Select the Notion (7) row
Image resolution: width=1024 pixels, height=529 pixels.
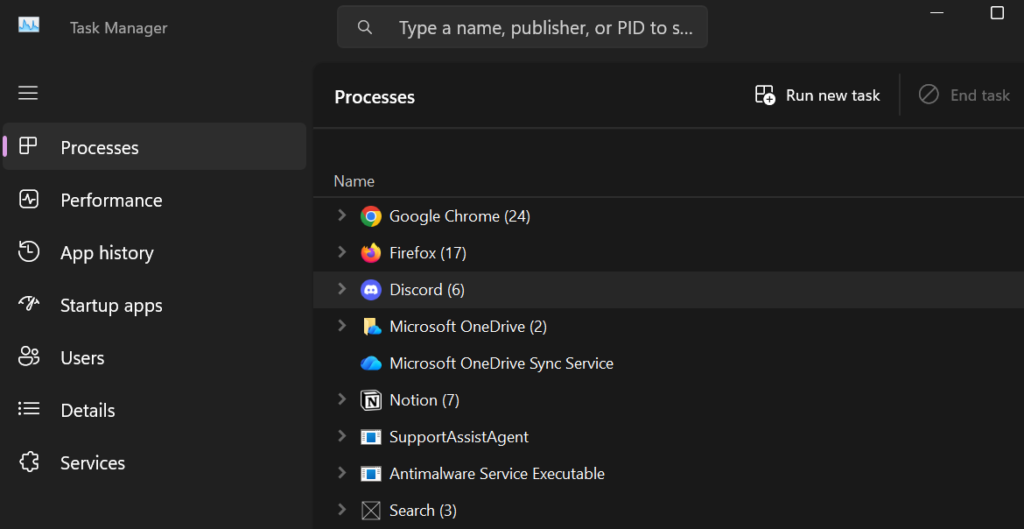click(669, 400)
